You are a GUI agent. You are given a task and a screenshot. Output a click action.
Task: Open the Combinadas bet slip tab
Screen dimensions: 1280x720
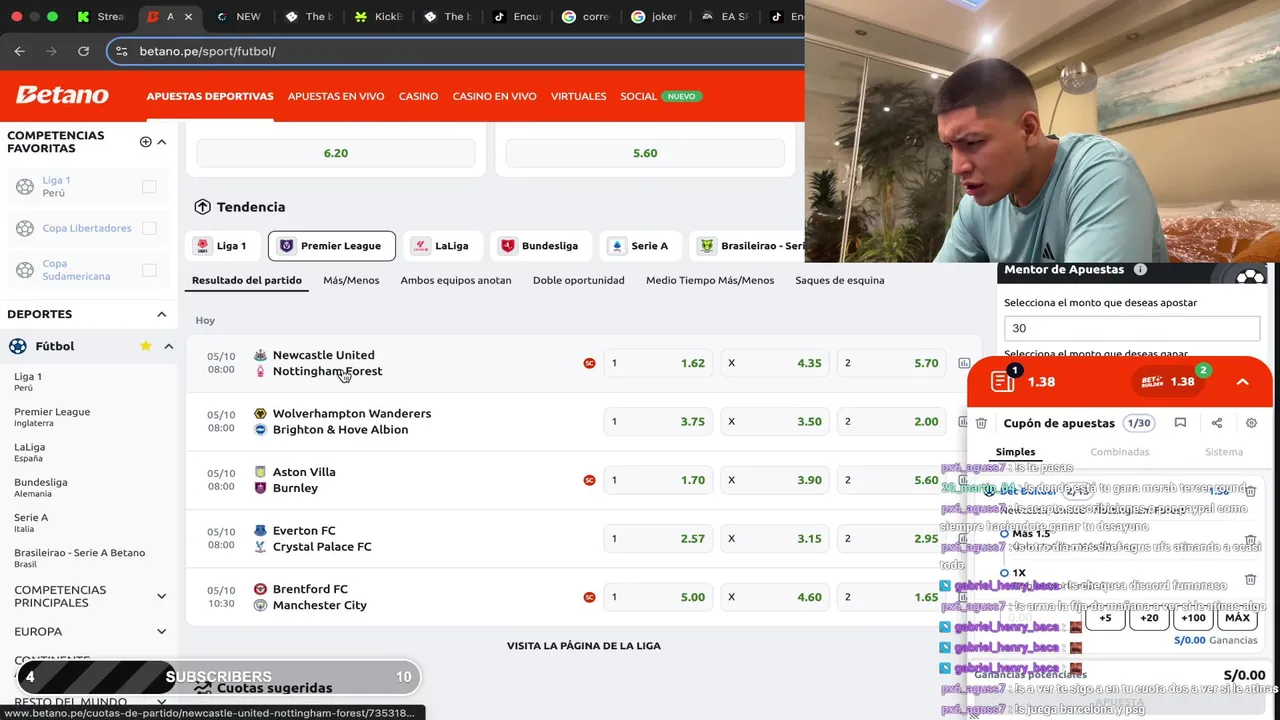pos(1120,452)
